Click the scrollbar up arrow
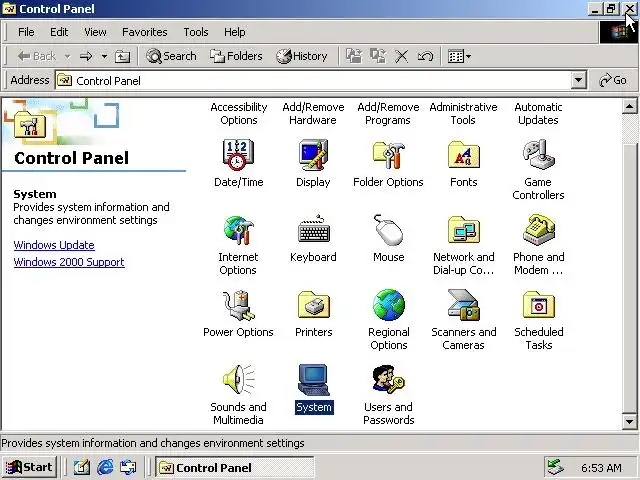The width and height of the screenshot is (640, 480). pyautogui.click(x=629, y=107)
